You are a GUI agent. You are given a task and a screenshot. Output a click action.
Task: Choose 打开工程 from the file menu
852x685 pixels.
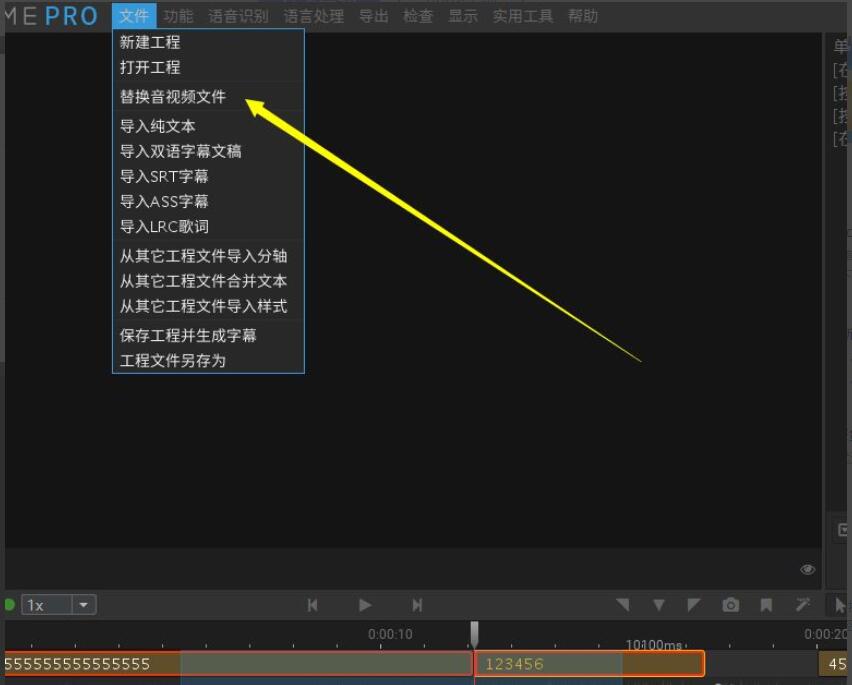pos(208,67)
